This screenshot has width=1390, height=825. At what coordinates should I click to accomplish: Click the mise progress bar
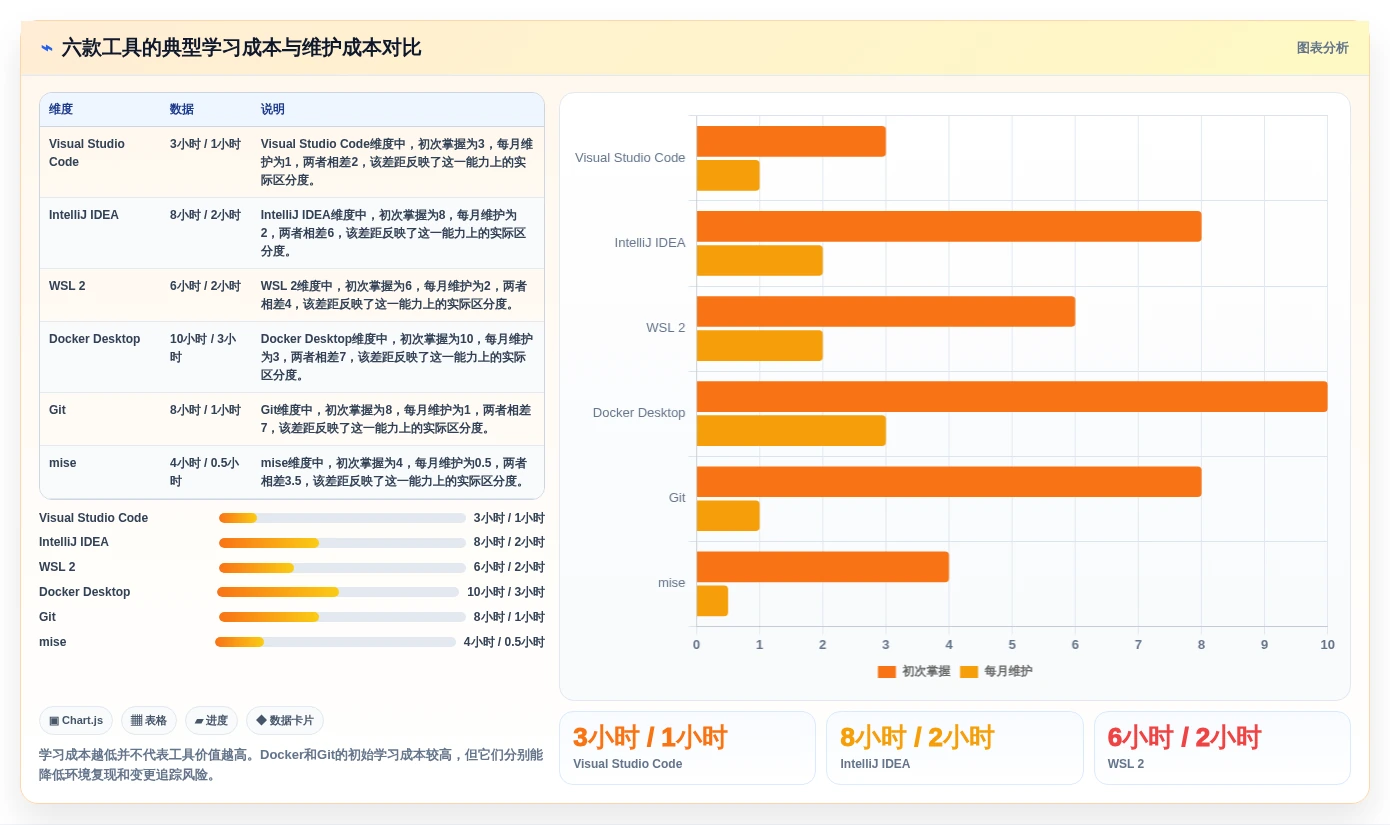coord(335,642)
